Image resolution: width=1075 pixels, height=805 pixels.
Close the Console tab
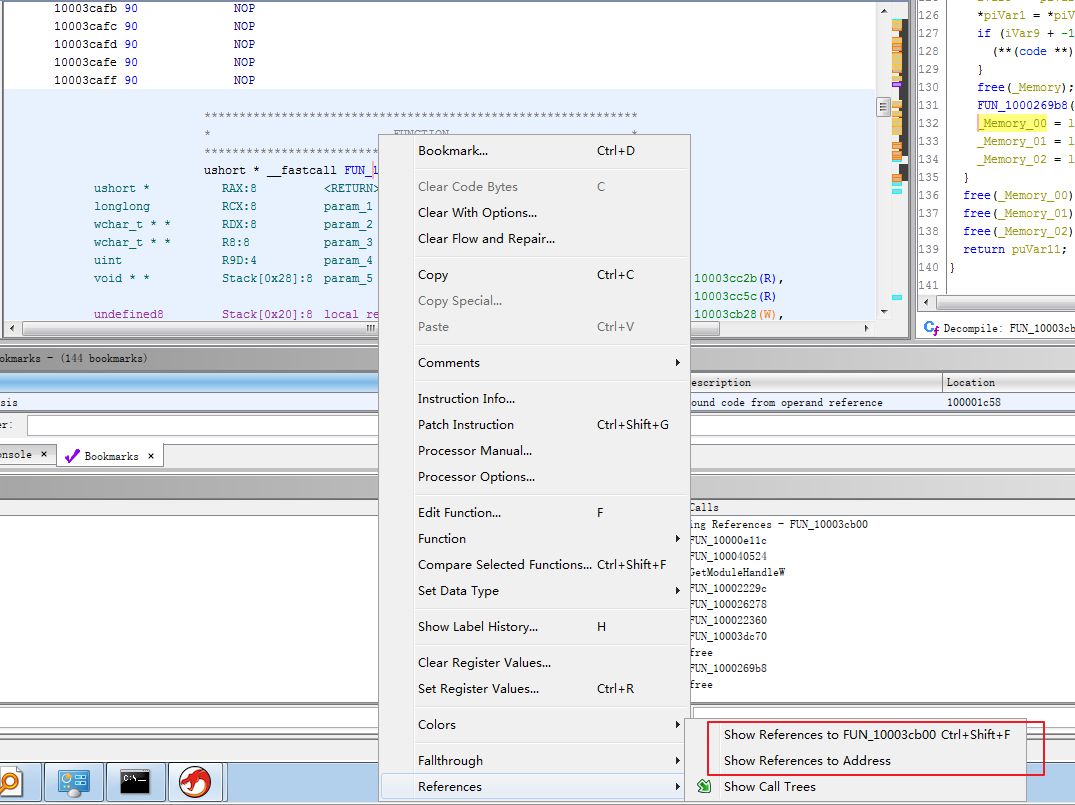[x=44, y=454]
